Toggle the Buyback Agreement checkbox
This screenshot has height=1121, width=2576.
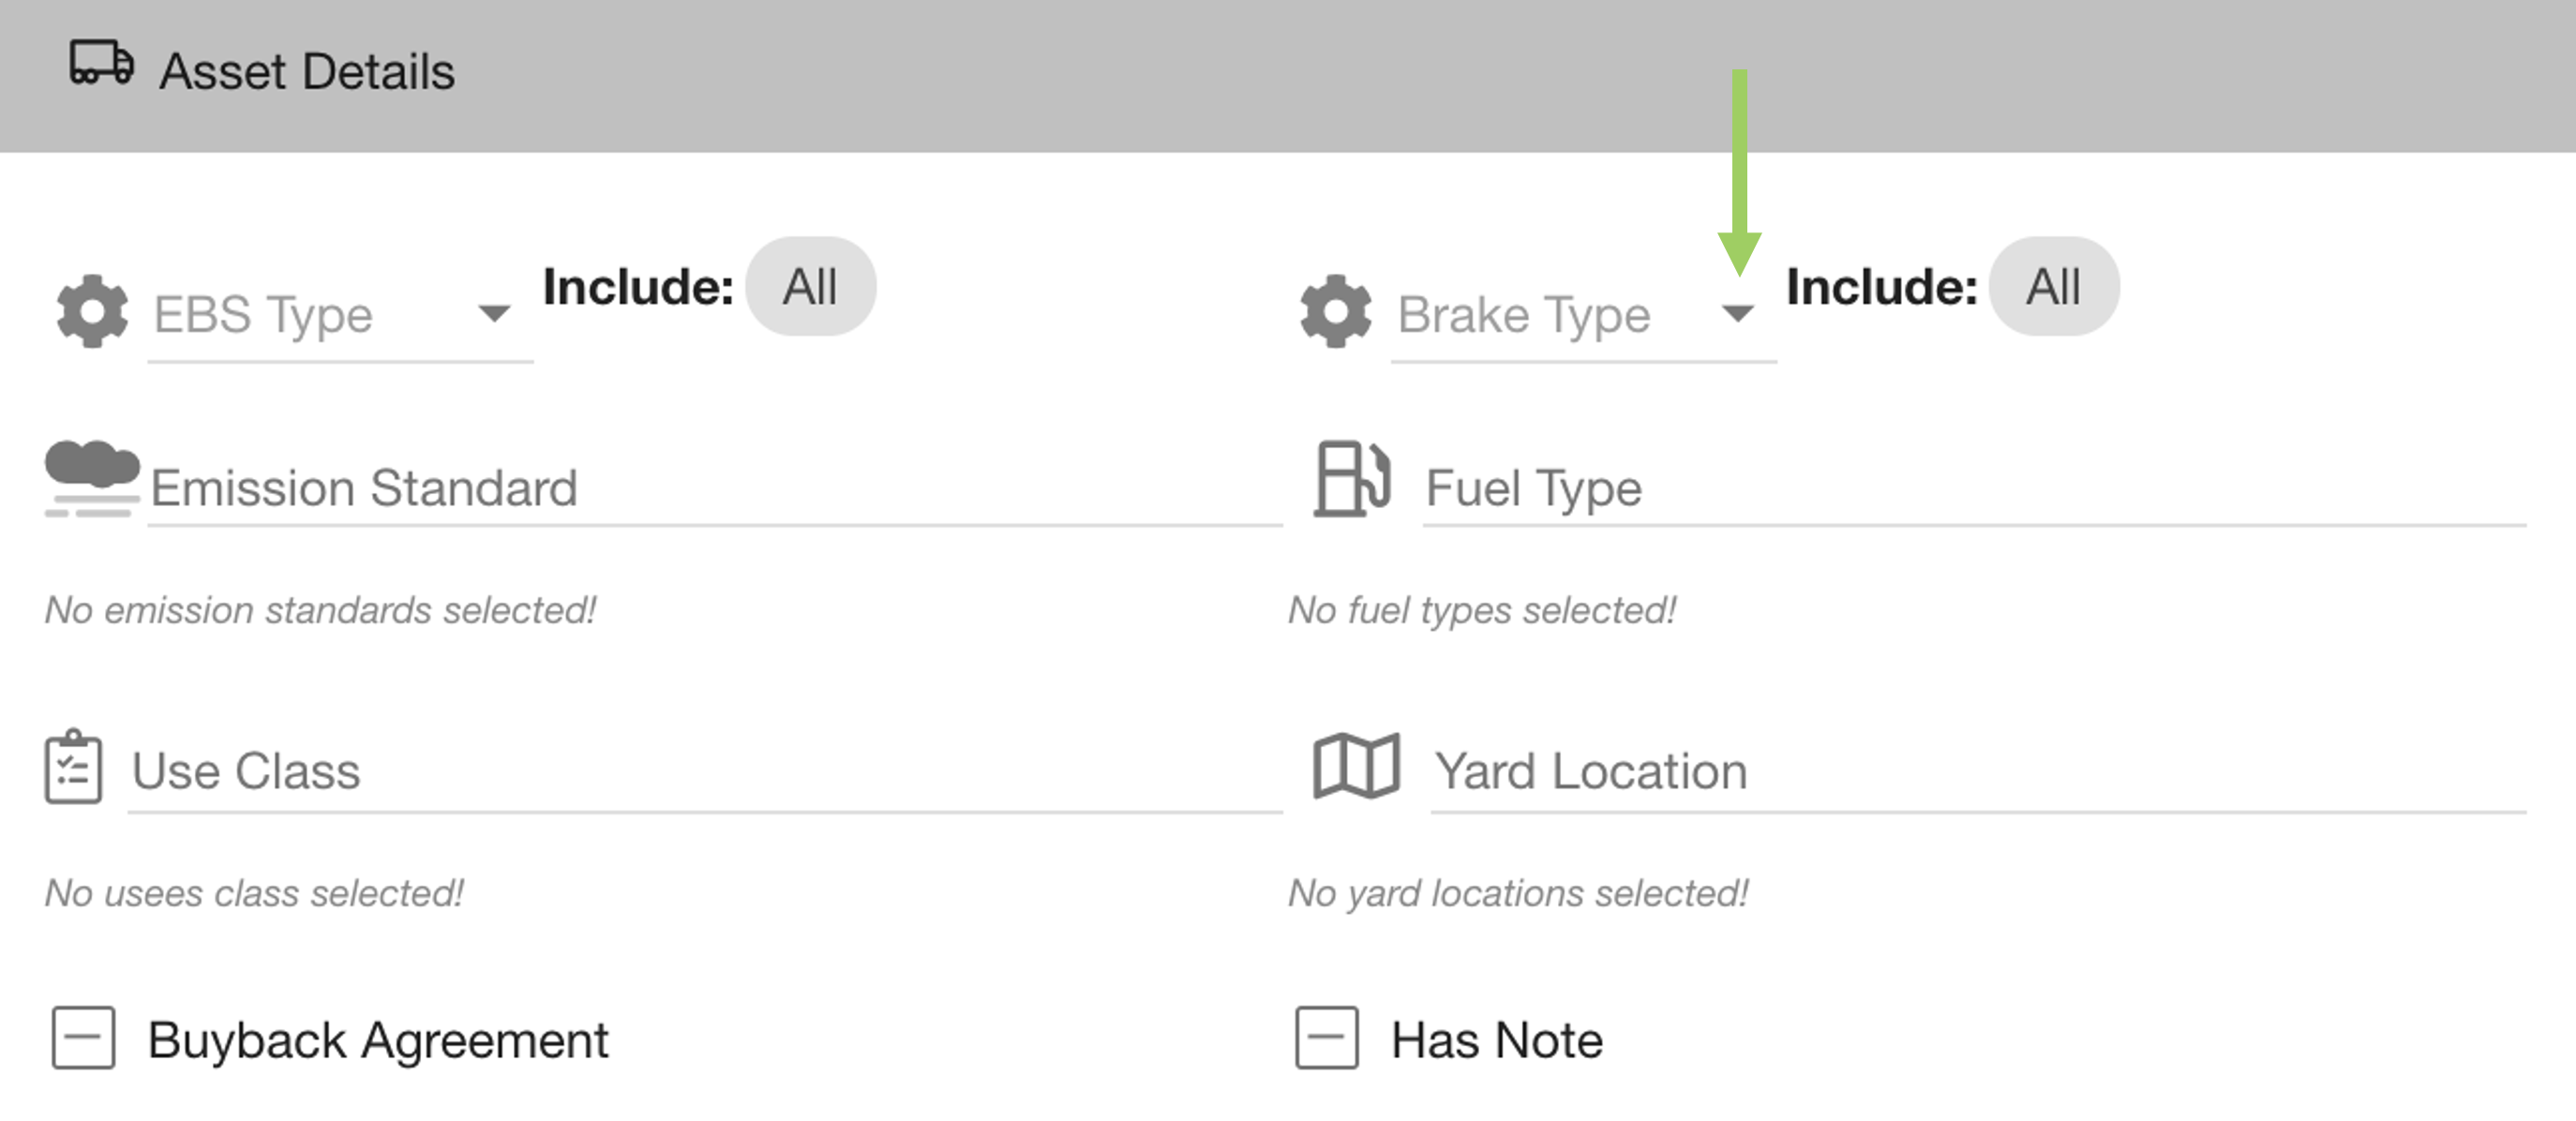point(83,1038)
